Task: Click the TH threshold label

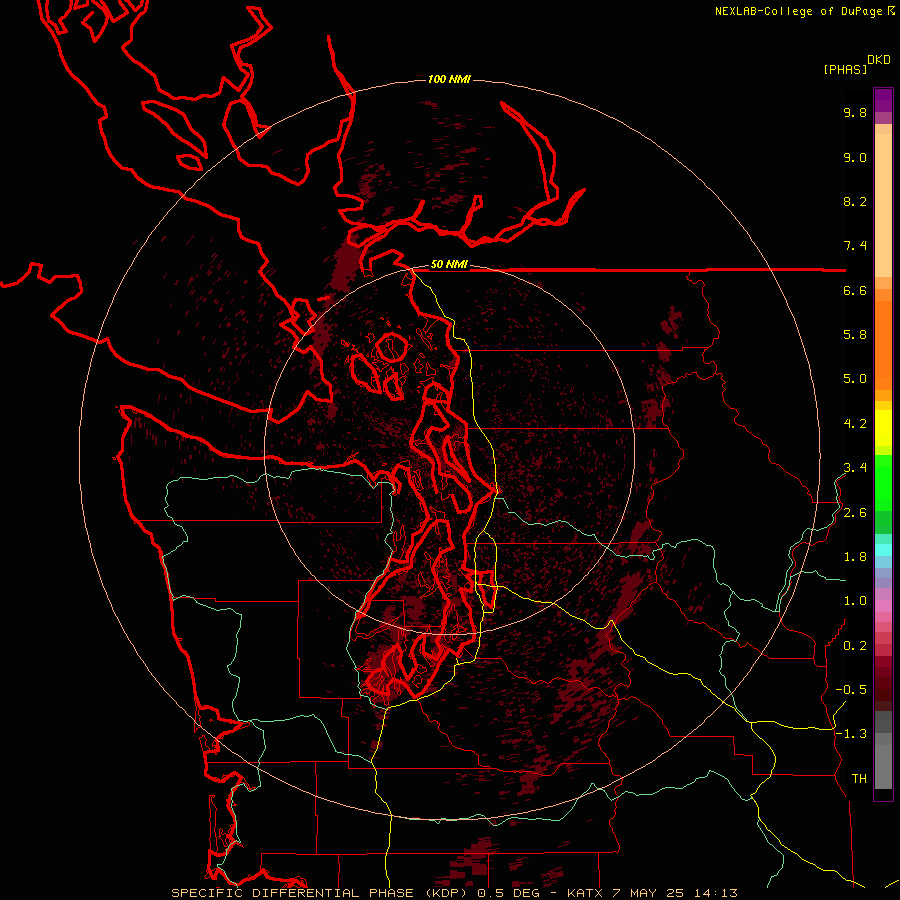Action: [x=859, y=779]
